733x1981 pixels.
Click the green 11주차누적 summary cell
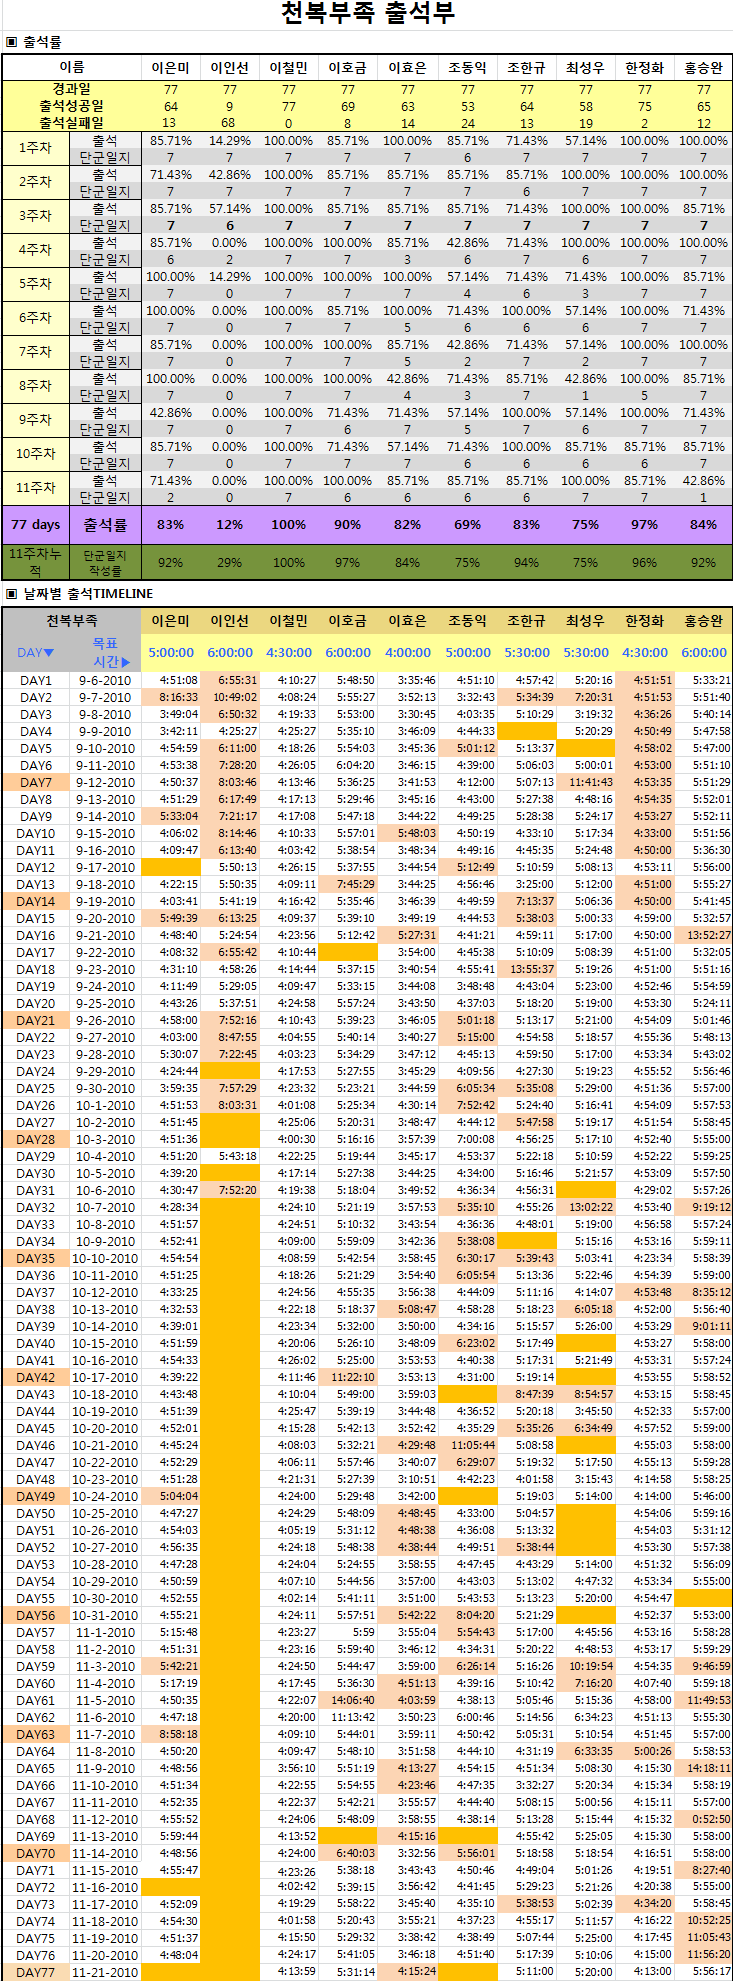coord(36,562)
